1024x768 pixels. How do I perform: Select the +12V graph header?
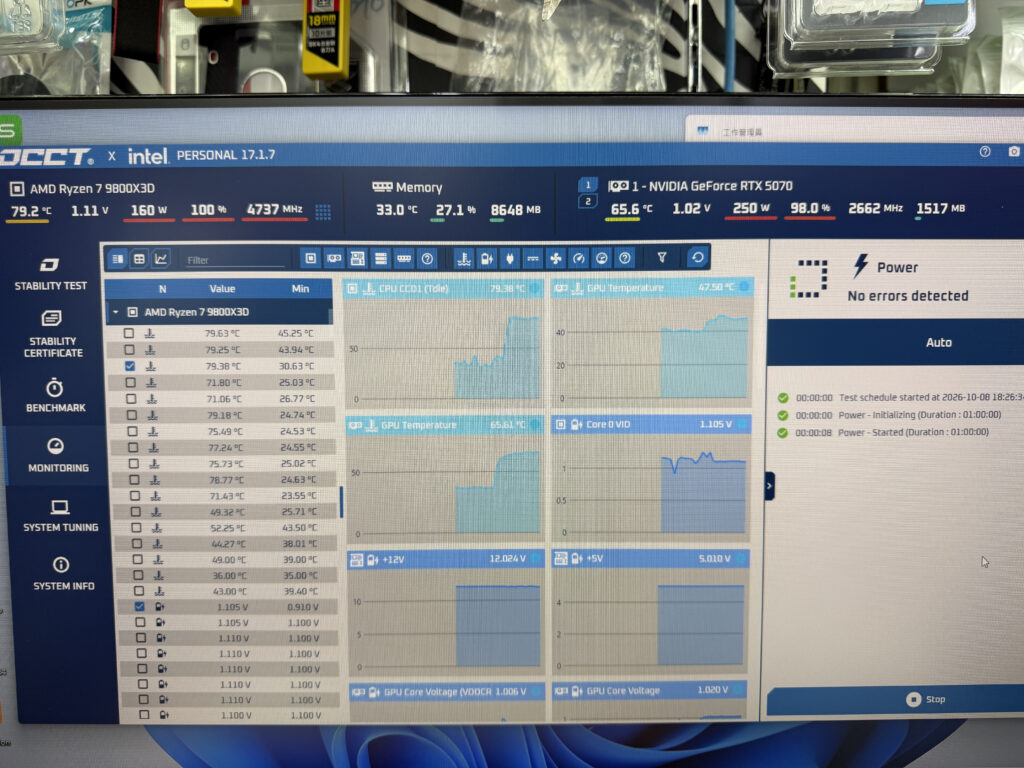(x=446, y=559)
